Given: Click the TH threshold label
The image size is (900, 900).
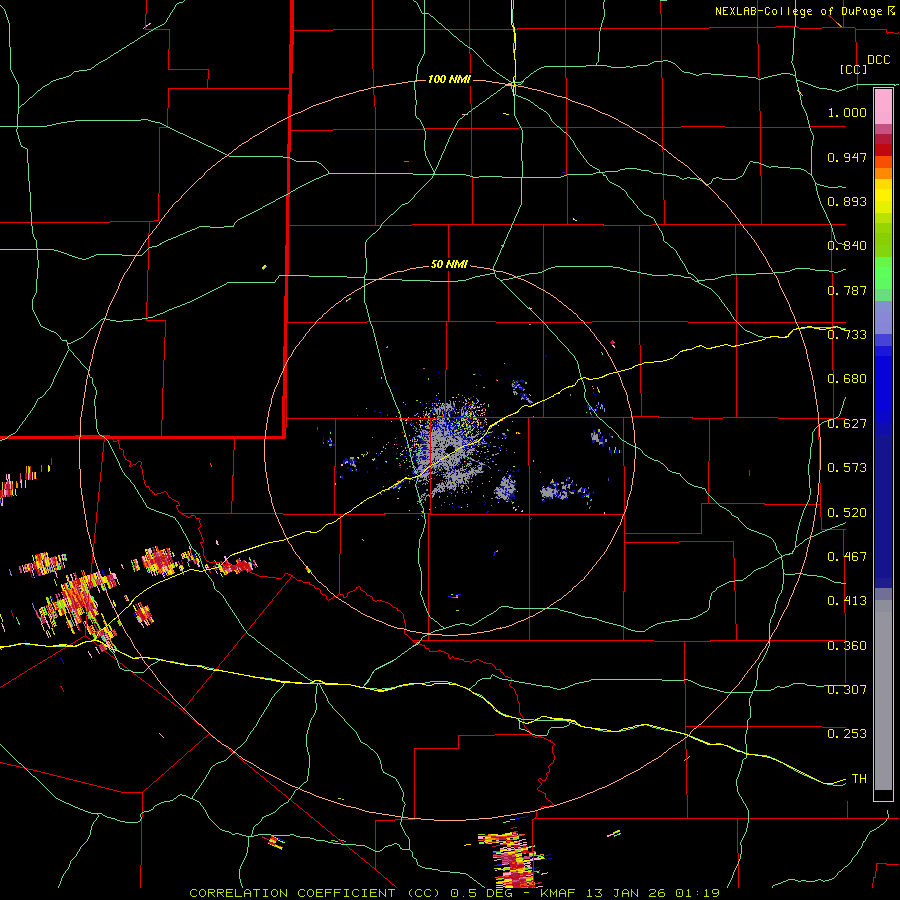Looking at the screenshot, I should click(x=859, y=779).
